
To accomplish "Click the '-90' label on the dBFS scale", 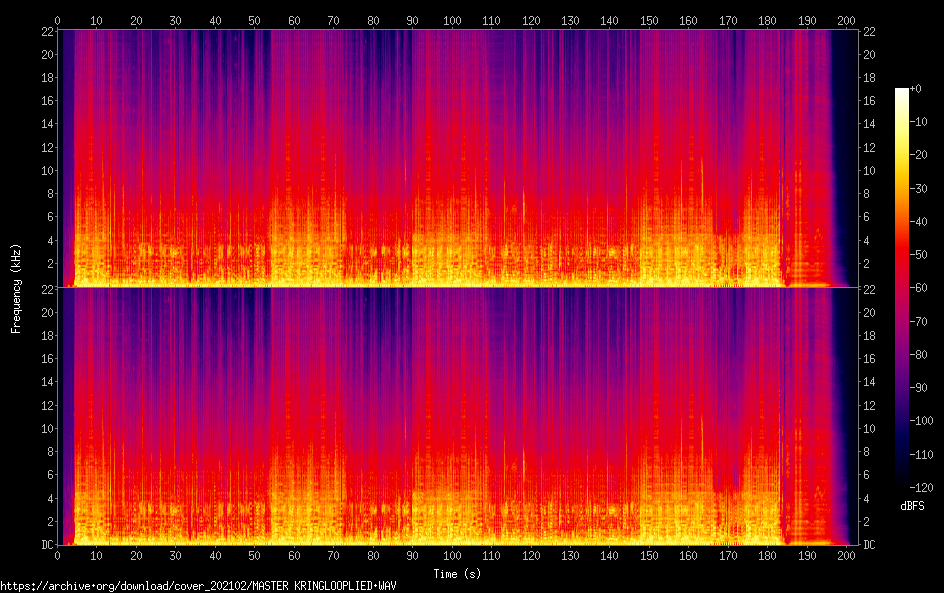I will pos(918,388).
